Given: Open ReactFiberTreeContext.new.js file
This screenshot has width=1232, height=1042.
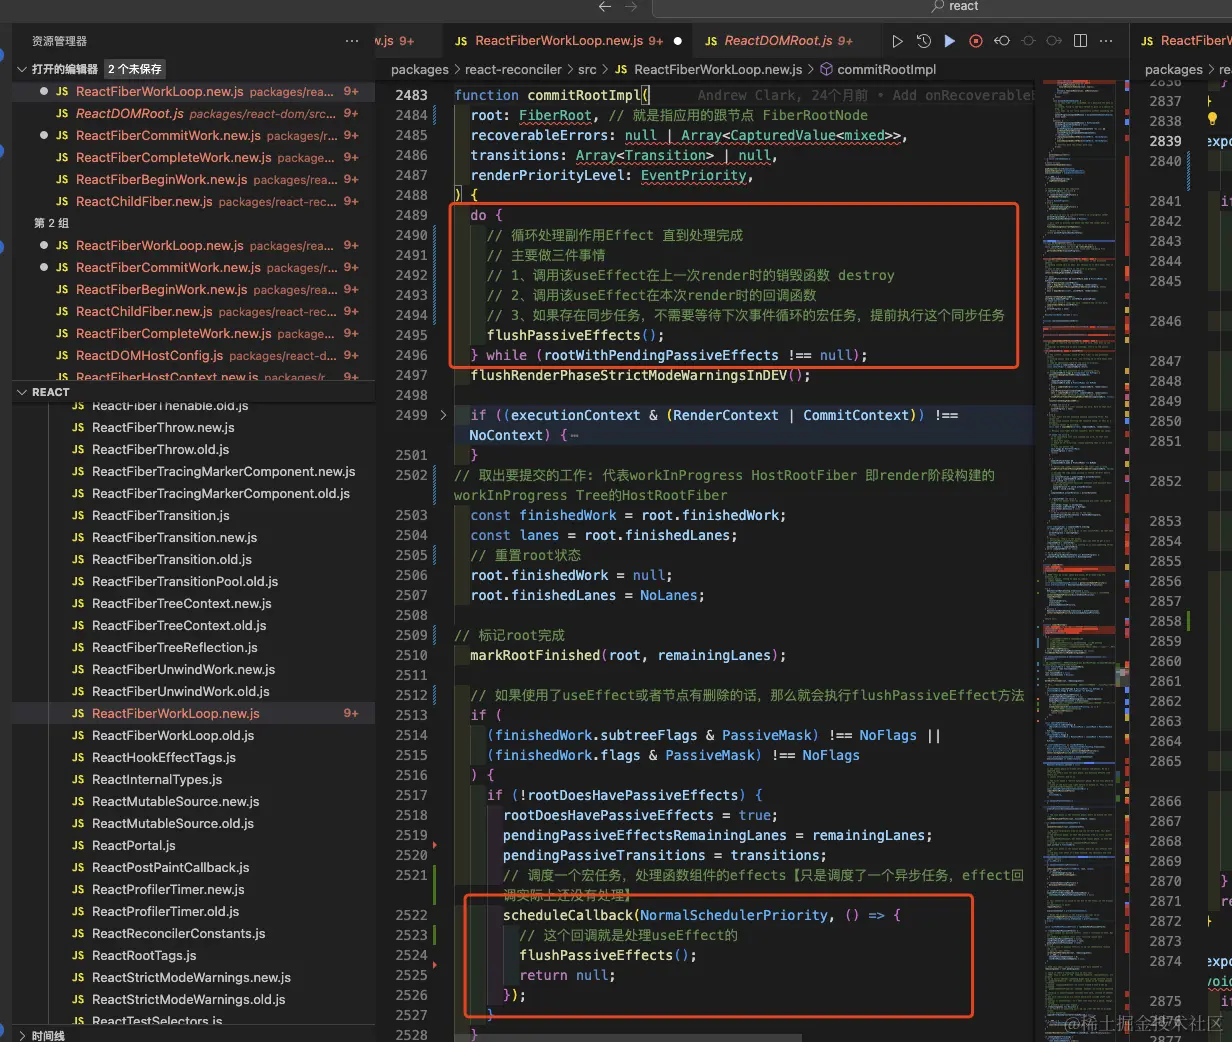Looking at the screenshot, I should coord(193,603).
